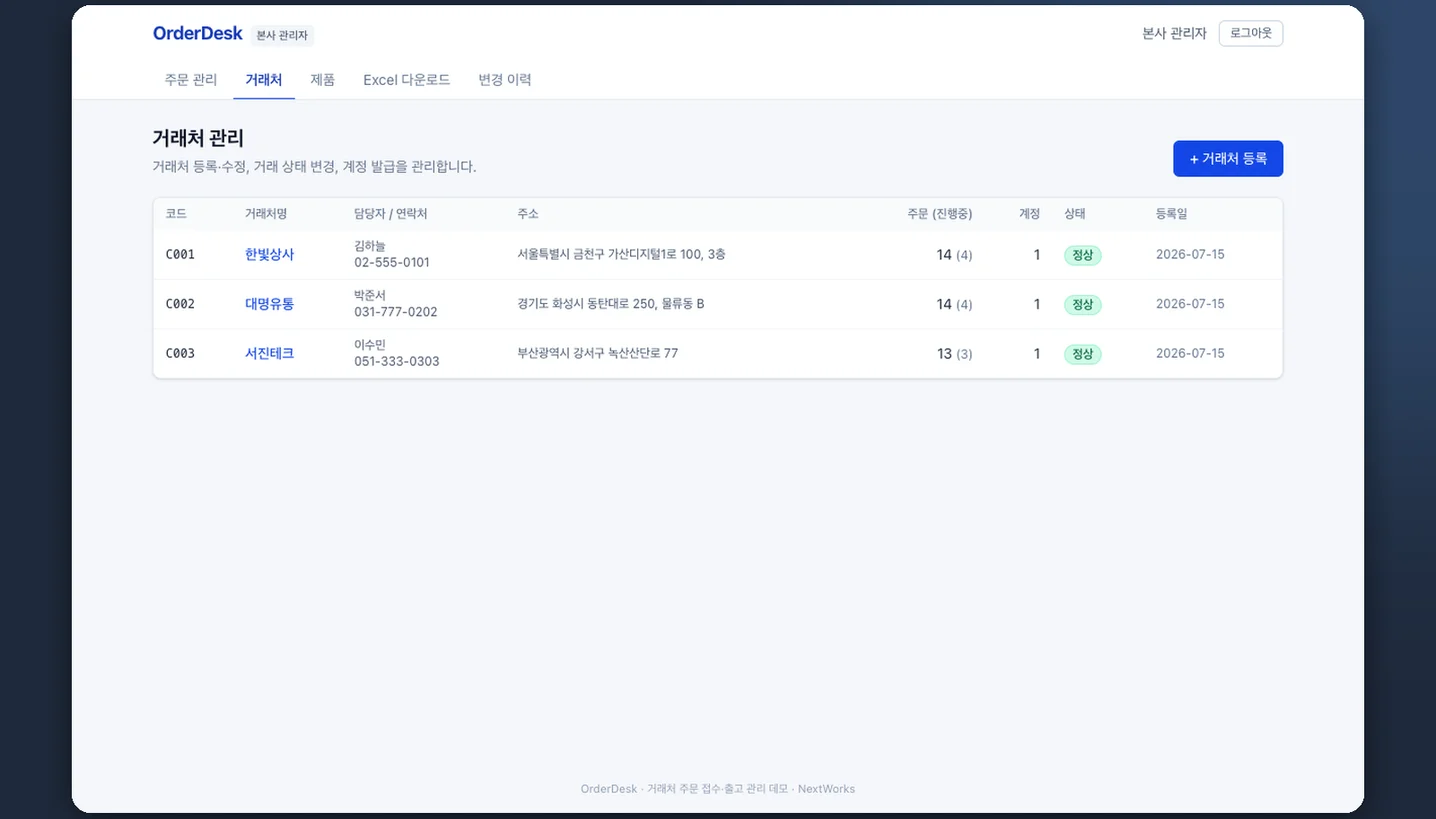Click phone number 031-777-0202

[x=396, y=312]
